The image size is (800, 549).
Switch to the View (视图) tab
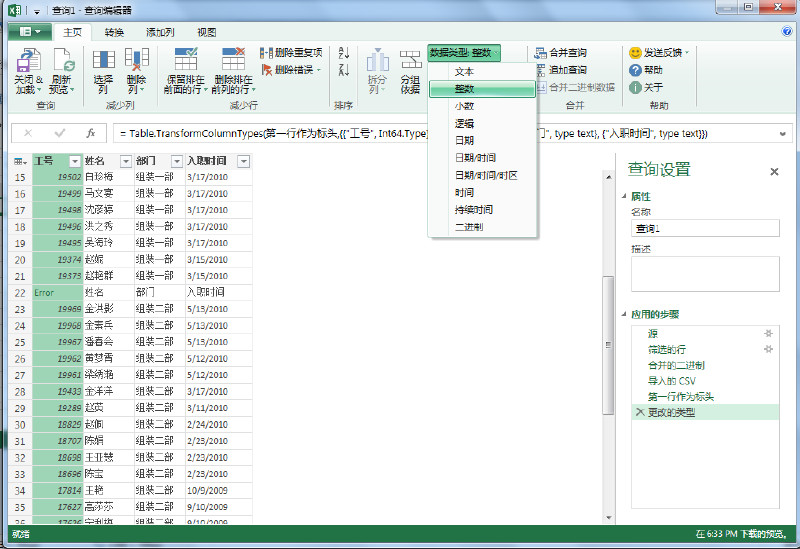(x=206, y=32)
